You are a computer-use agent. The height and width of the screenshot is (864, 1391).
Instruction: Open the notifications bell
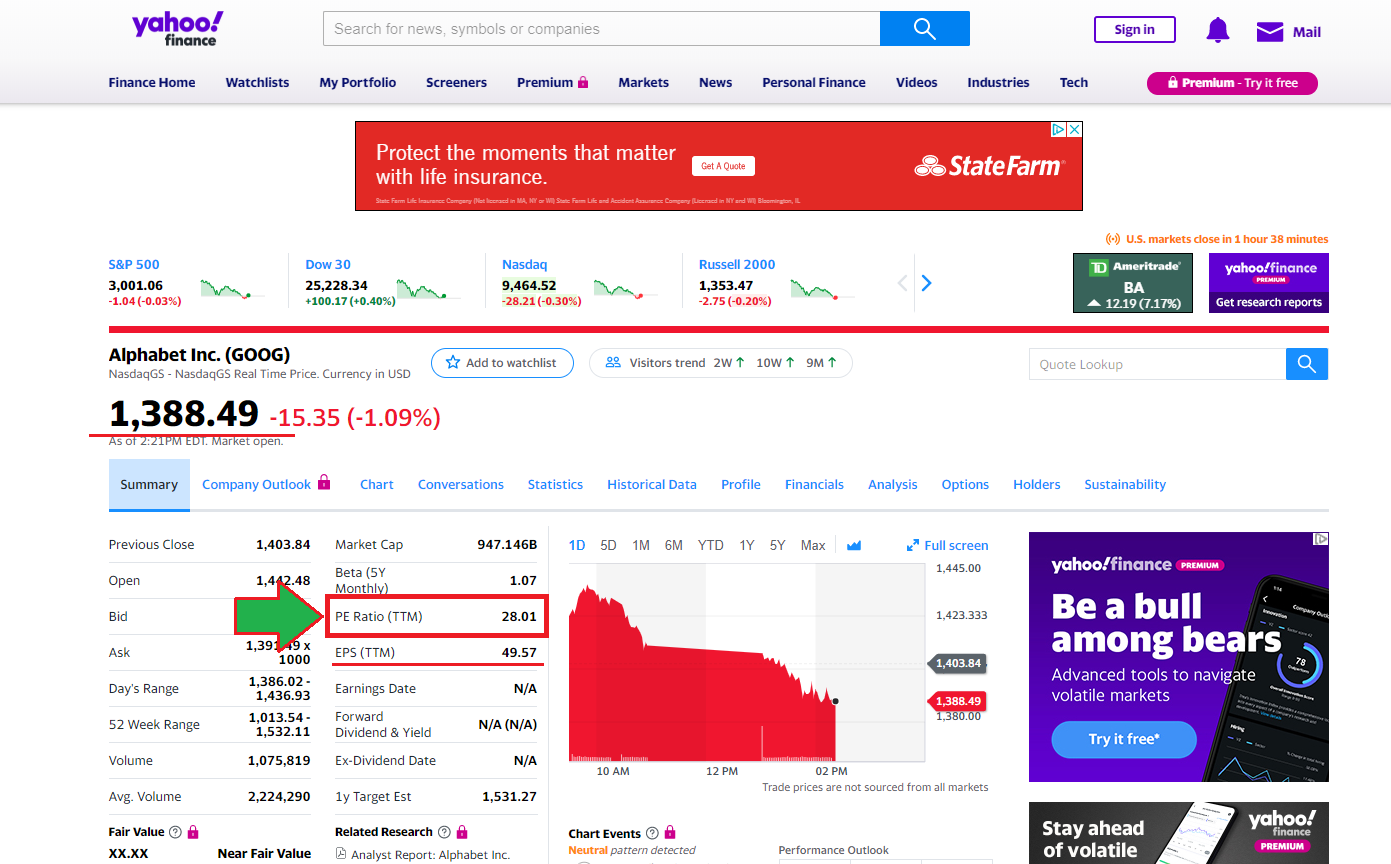click(x=1217, y=30)
